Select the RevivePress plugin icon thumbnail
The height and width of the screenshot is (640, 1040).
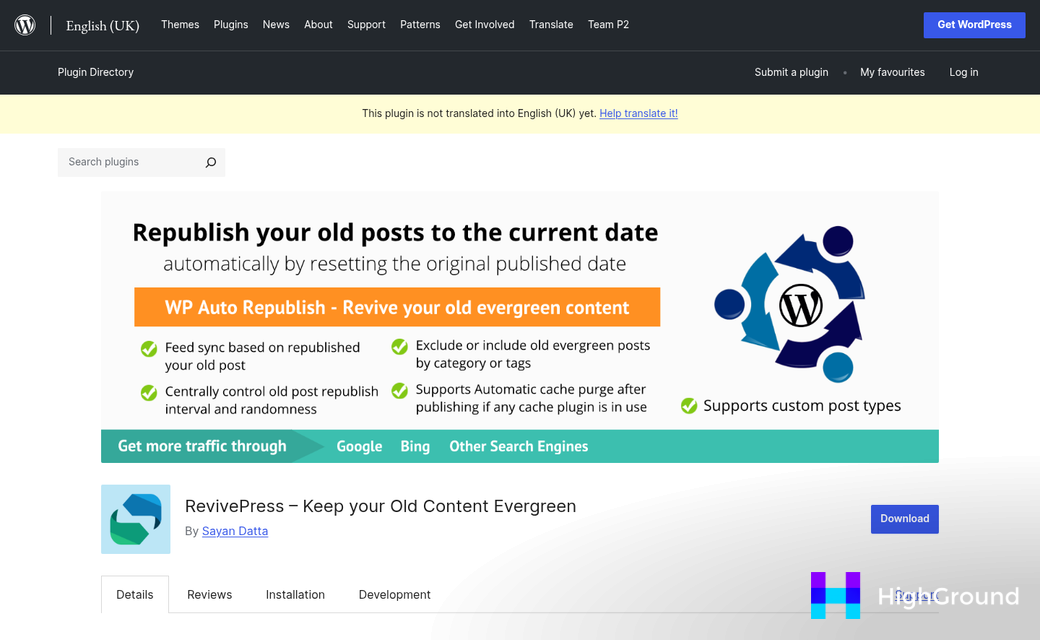click(x=135, y=519)
